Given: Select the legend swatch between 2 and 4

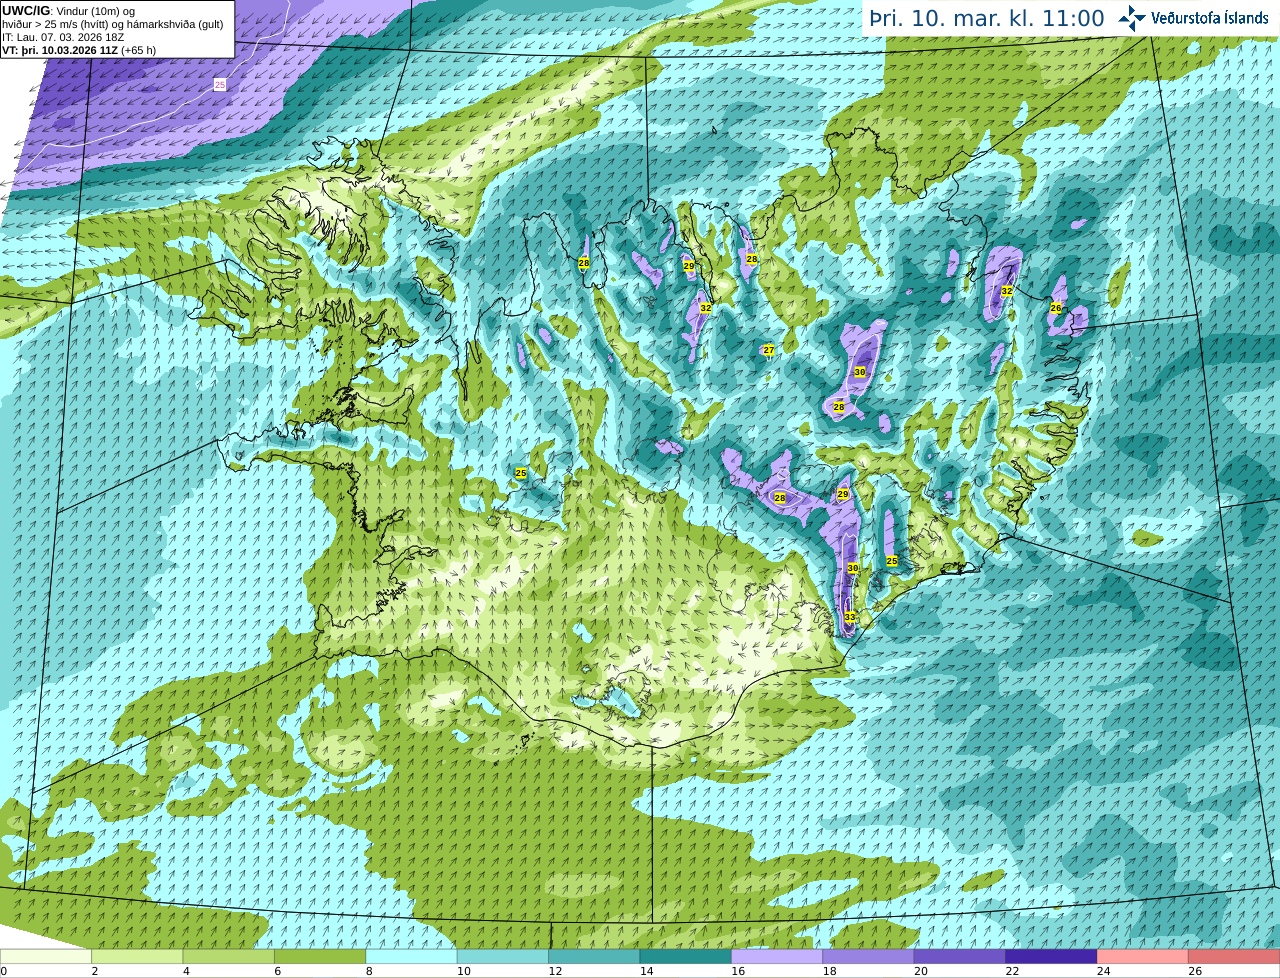Looking at the screenshot, I should [137, 957].
